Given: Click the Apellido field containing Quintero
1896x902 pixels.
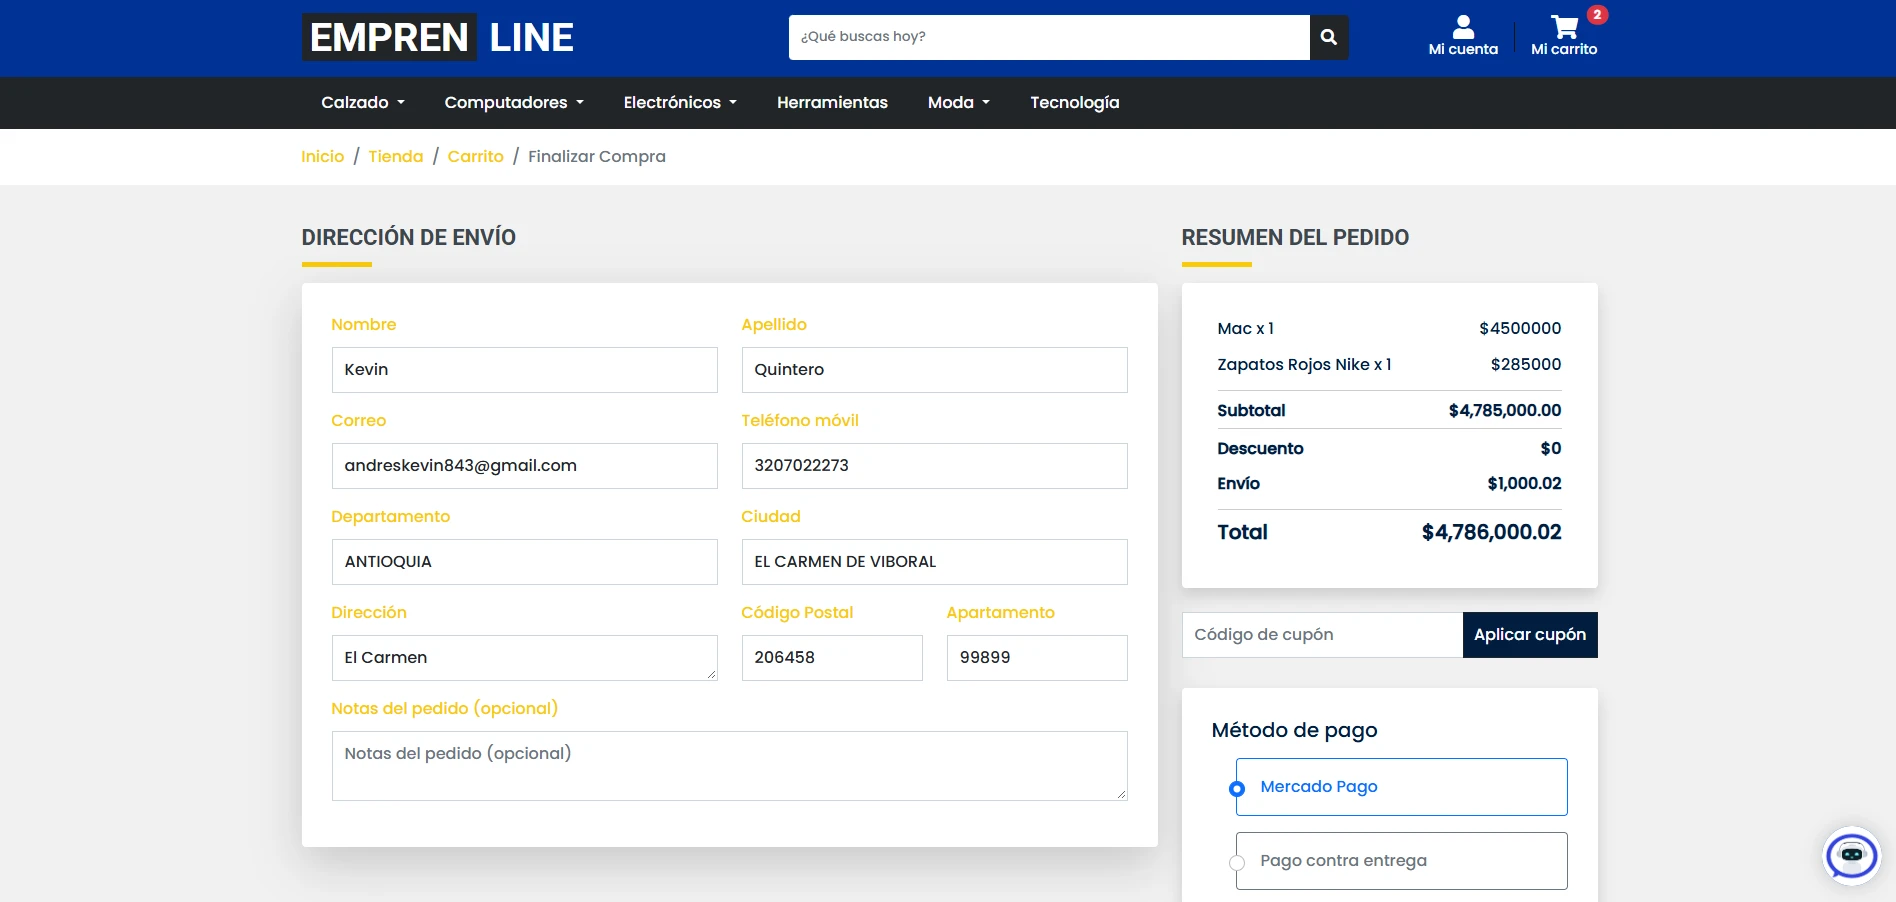Looking at the screenshot, I should (x=935, y=370).
